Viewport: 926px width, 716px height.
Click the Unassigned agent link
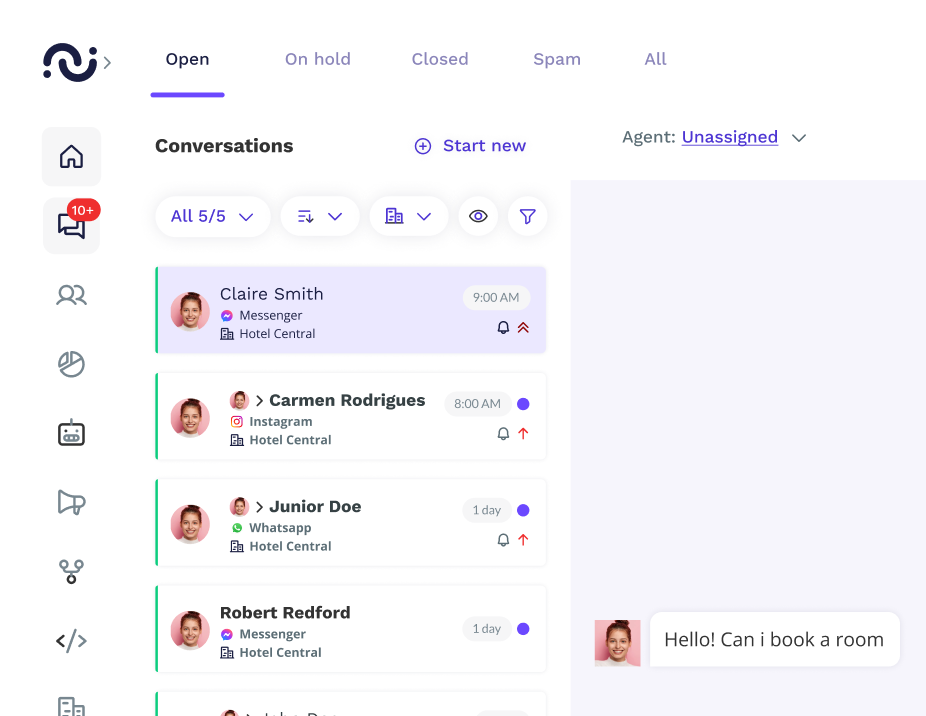coord(730,137)
